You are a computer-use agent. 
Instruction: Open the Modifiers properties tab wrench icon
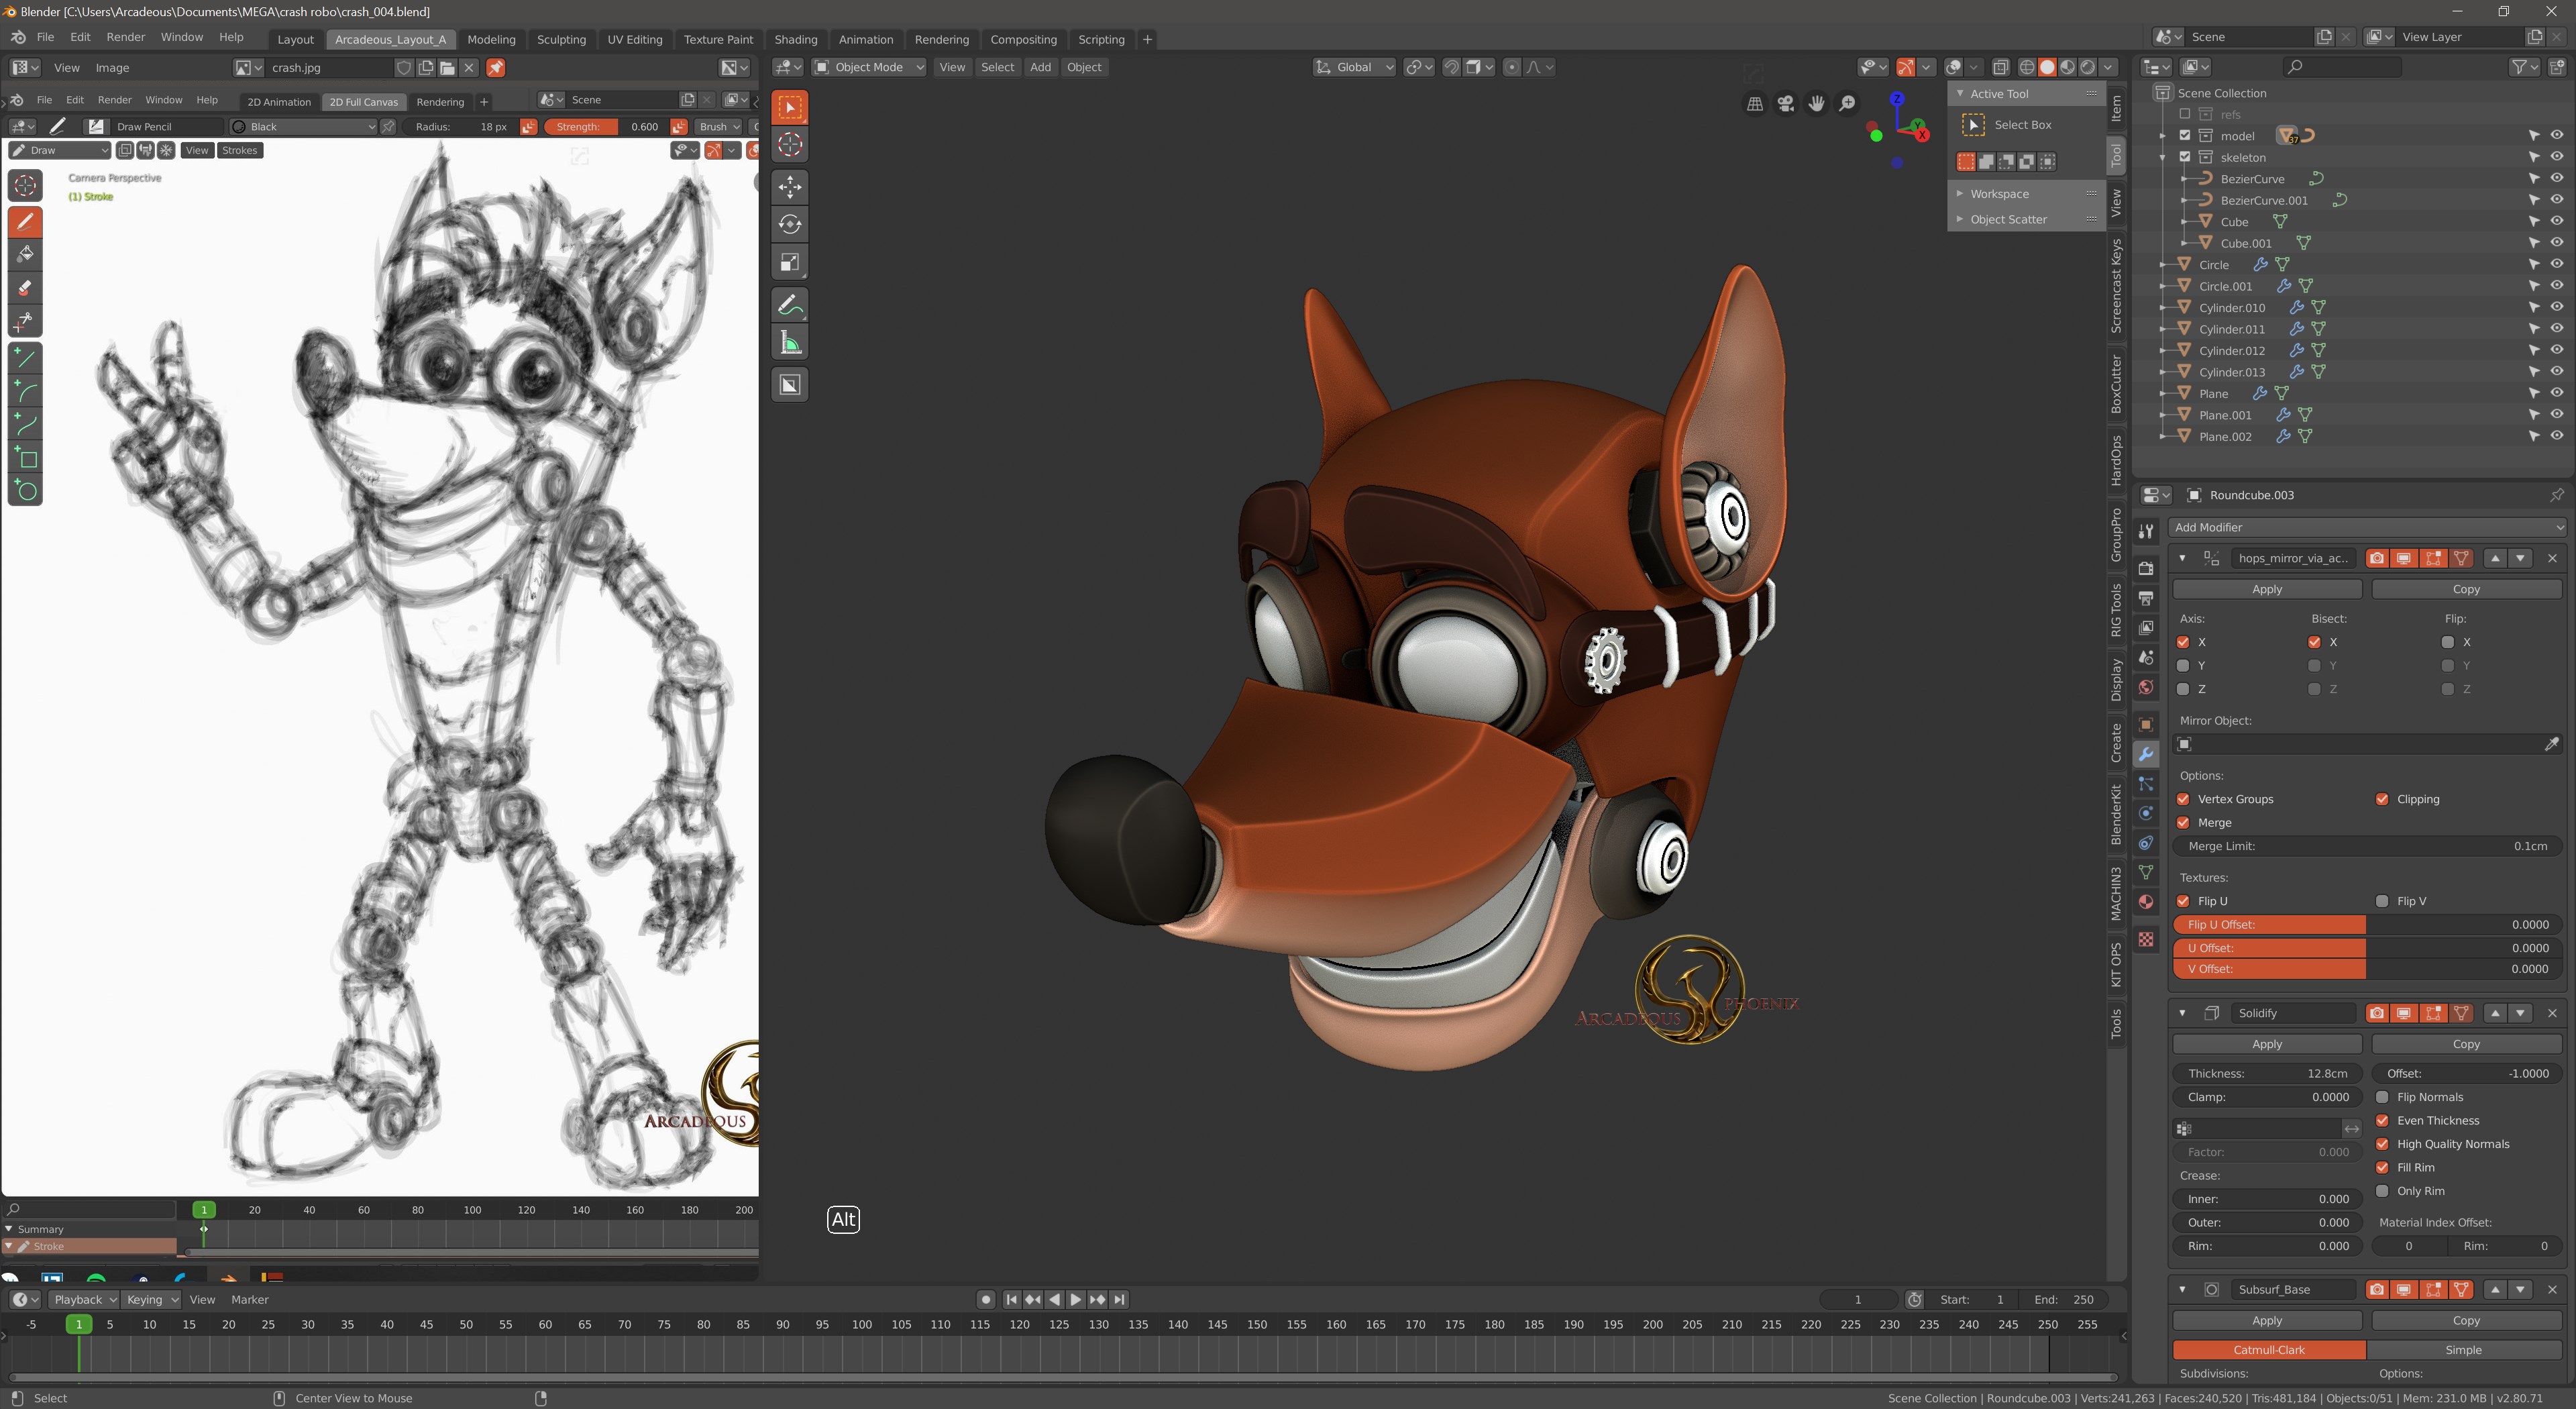pos(2146,754)
